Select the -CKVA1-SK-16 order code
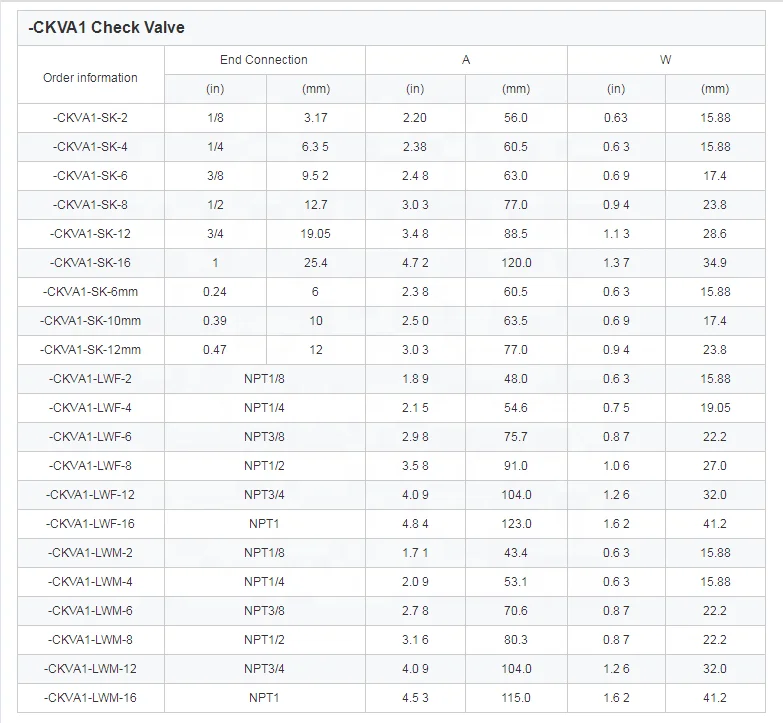This screenshot has height=723, width=783. [x=90, y=263]
